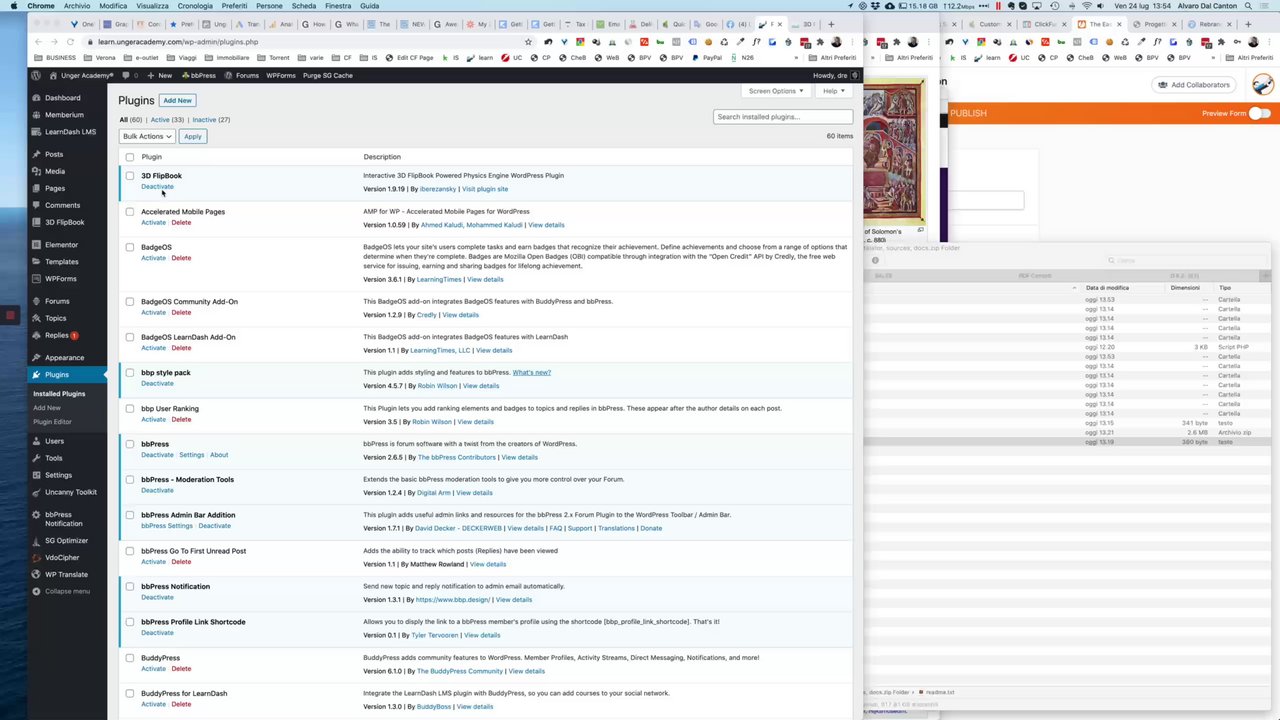This screenshot has height=720, width=1280.
Task: Click the WordPress logo in admin bar
Action: 36,75
